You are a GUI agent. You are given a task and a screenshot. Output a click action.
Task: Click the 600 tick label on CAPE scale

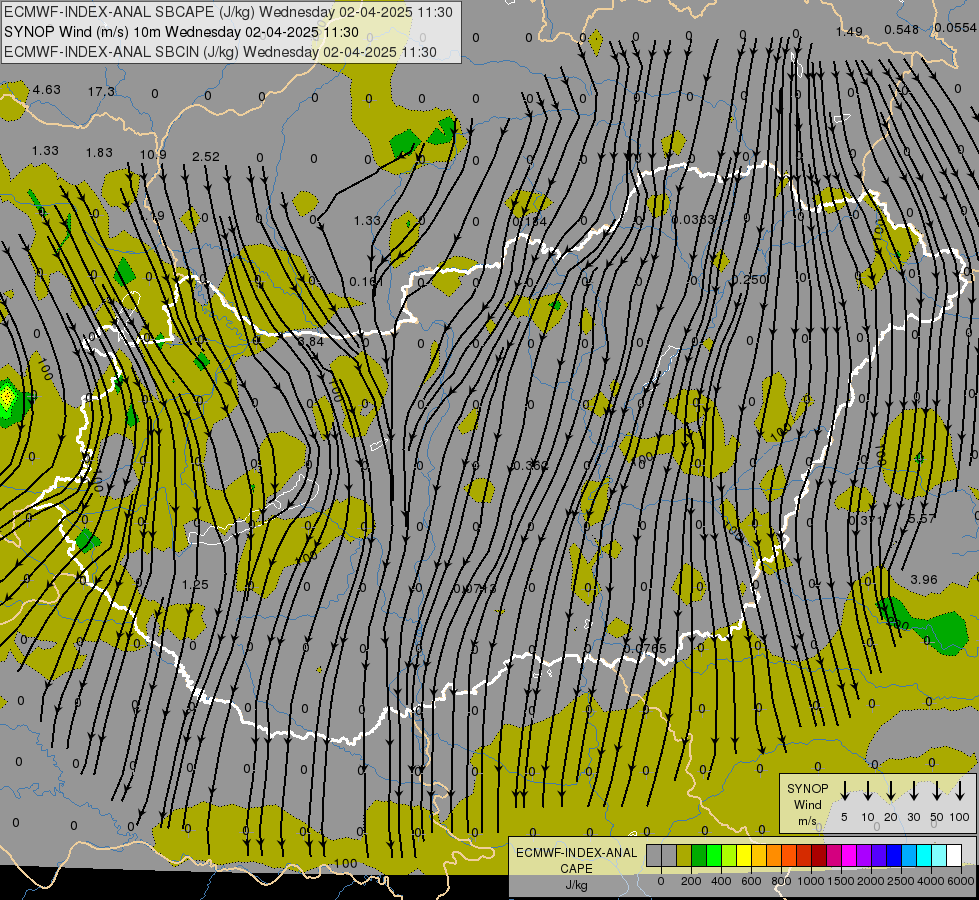pos(751,881)
